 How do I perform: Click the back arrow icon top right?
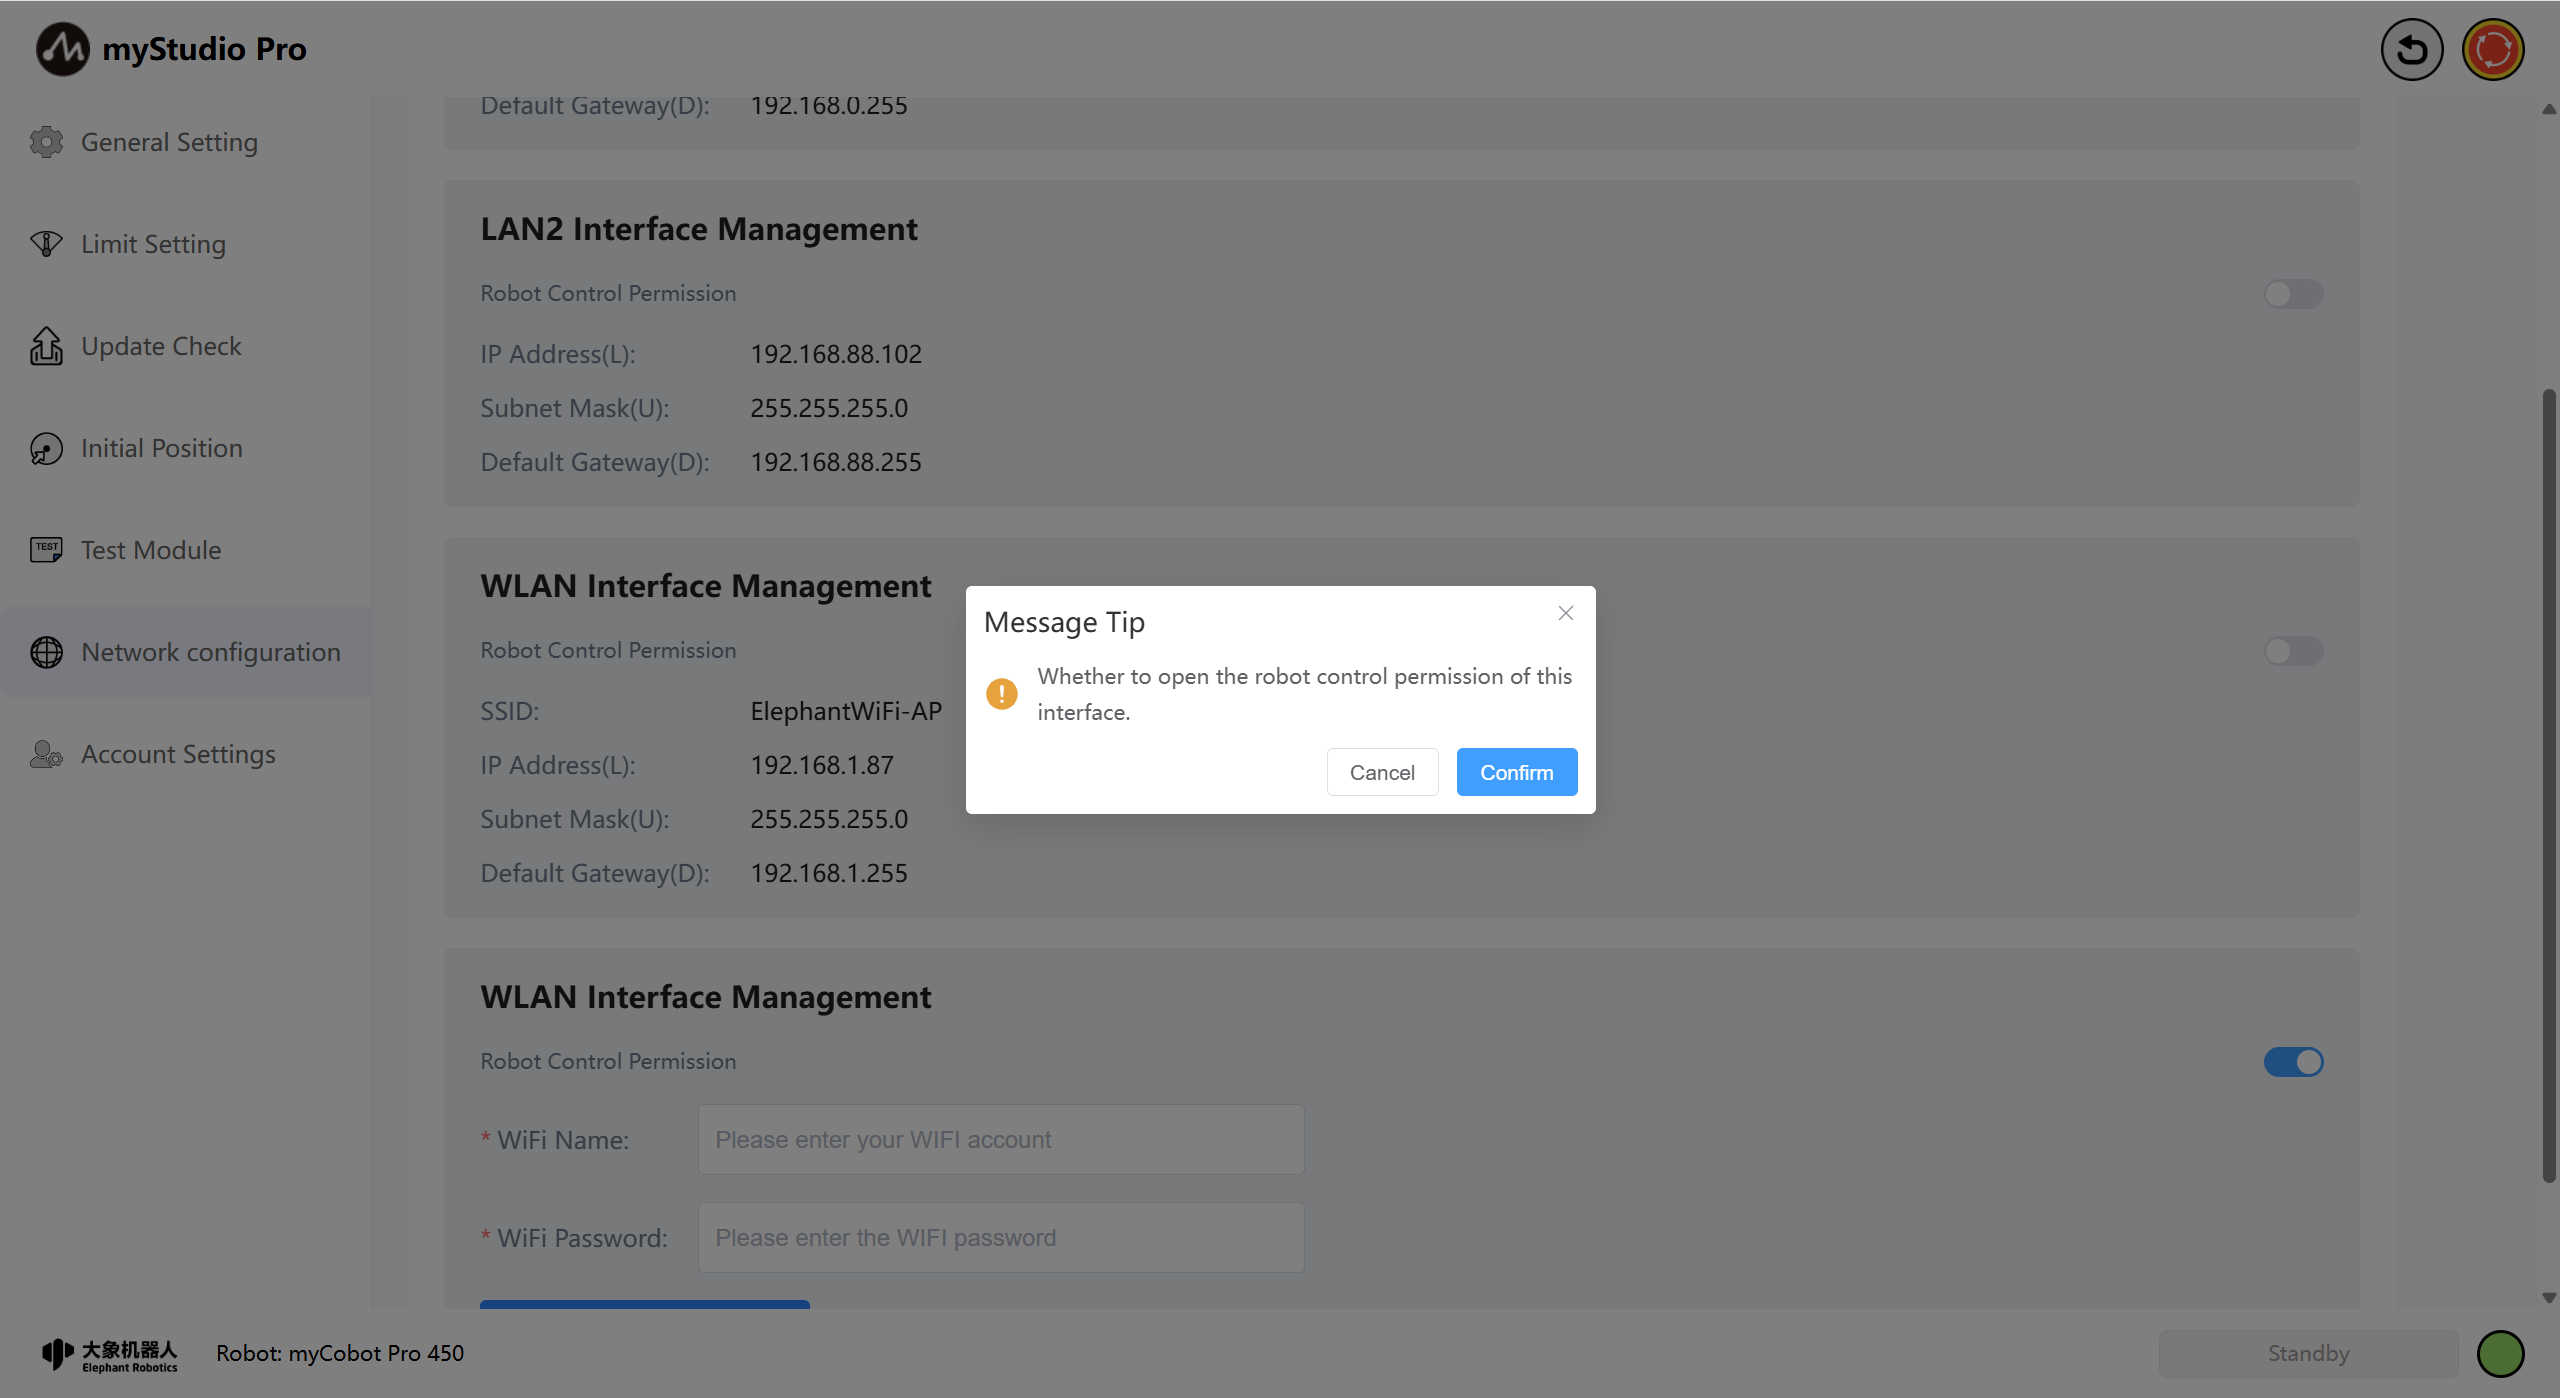click(x=2411, y=49)
